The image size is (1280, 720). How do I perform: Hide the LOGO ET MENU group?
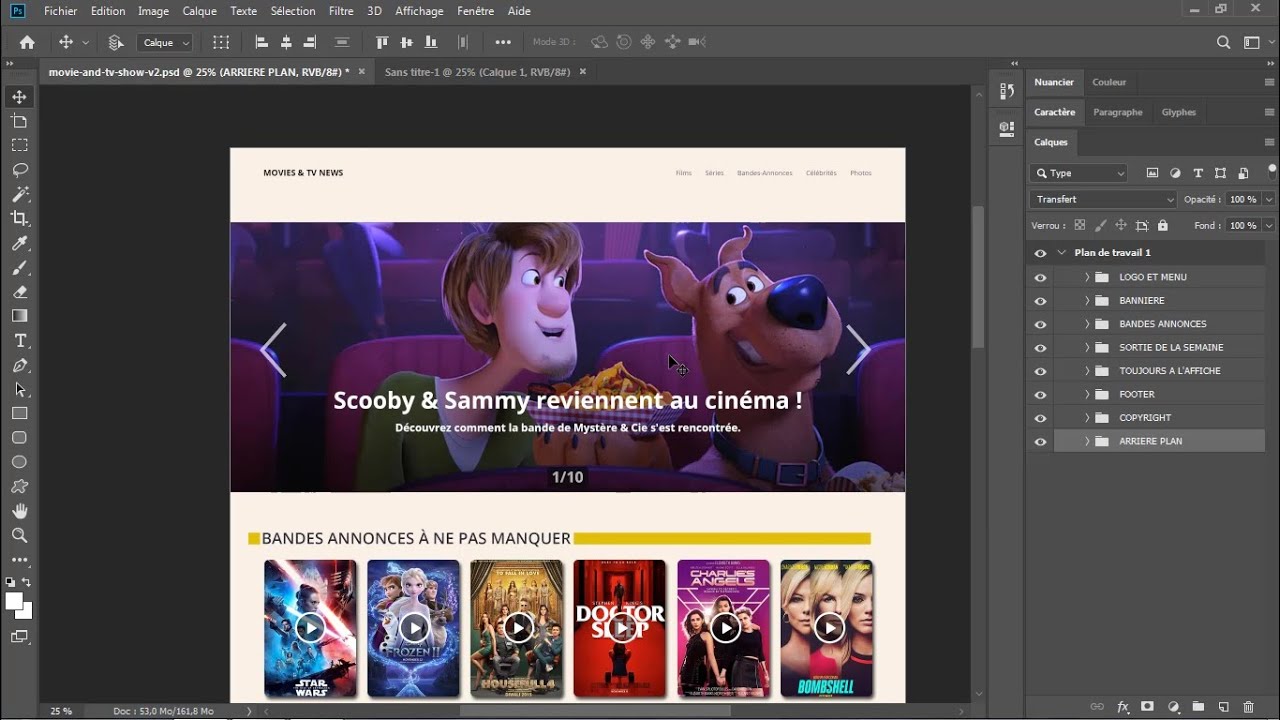[1040, 277]
